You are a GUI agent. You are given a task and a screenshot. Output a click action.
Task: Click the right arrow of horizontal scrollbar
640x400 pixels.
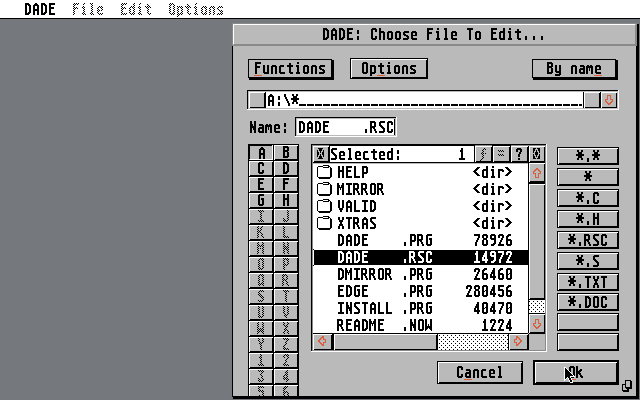pyautogui.click(x=518, y=341)
